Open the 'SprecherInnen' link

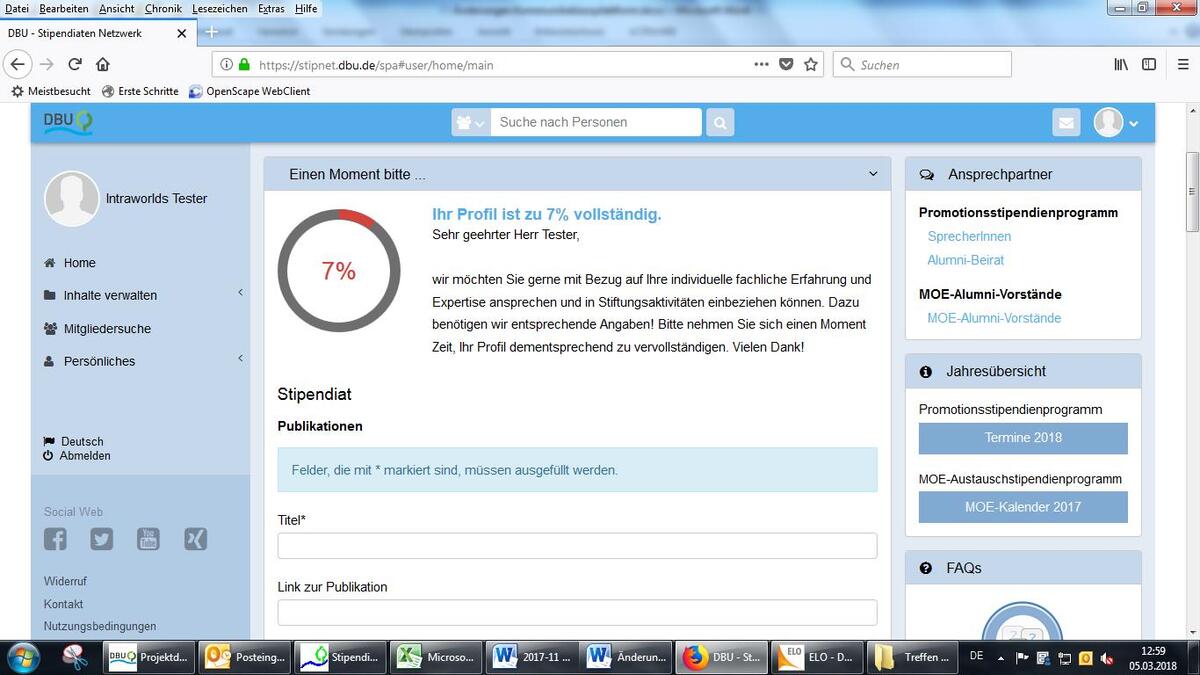969,236
